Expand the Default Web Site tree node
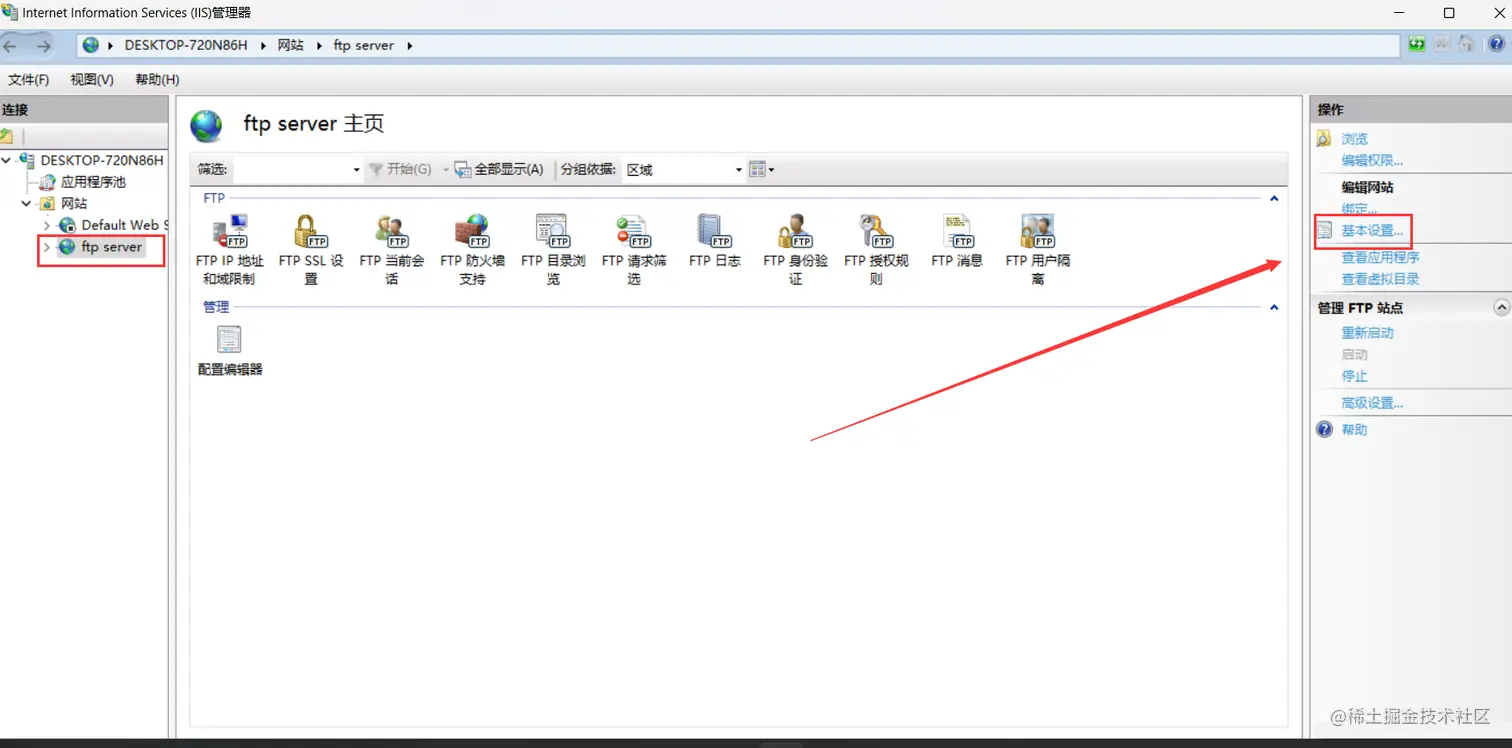The height and width of the screenshot is (748, 1512). 46,225
